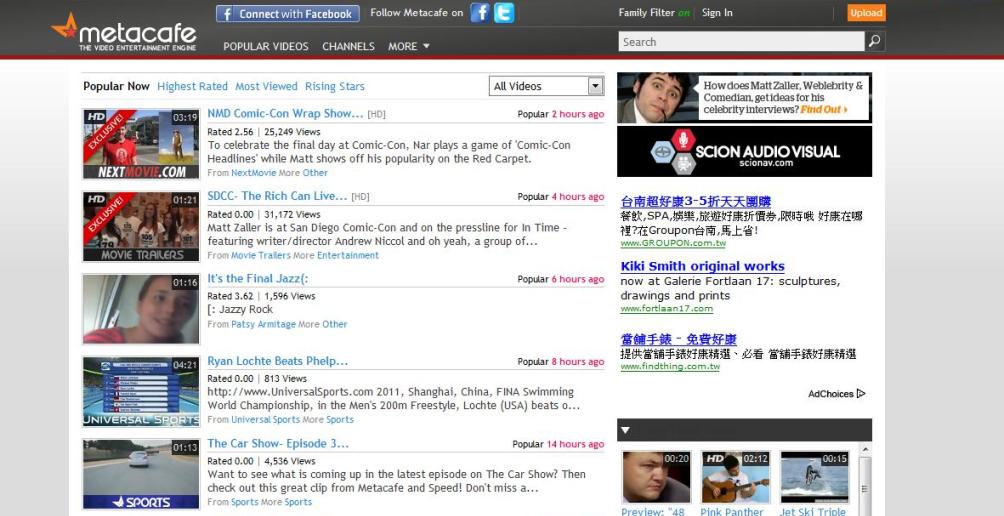Open www.fortlaan17.com ad link
The height and width of the screenshot is (516, 1004).
tap(667, 309)
